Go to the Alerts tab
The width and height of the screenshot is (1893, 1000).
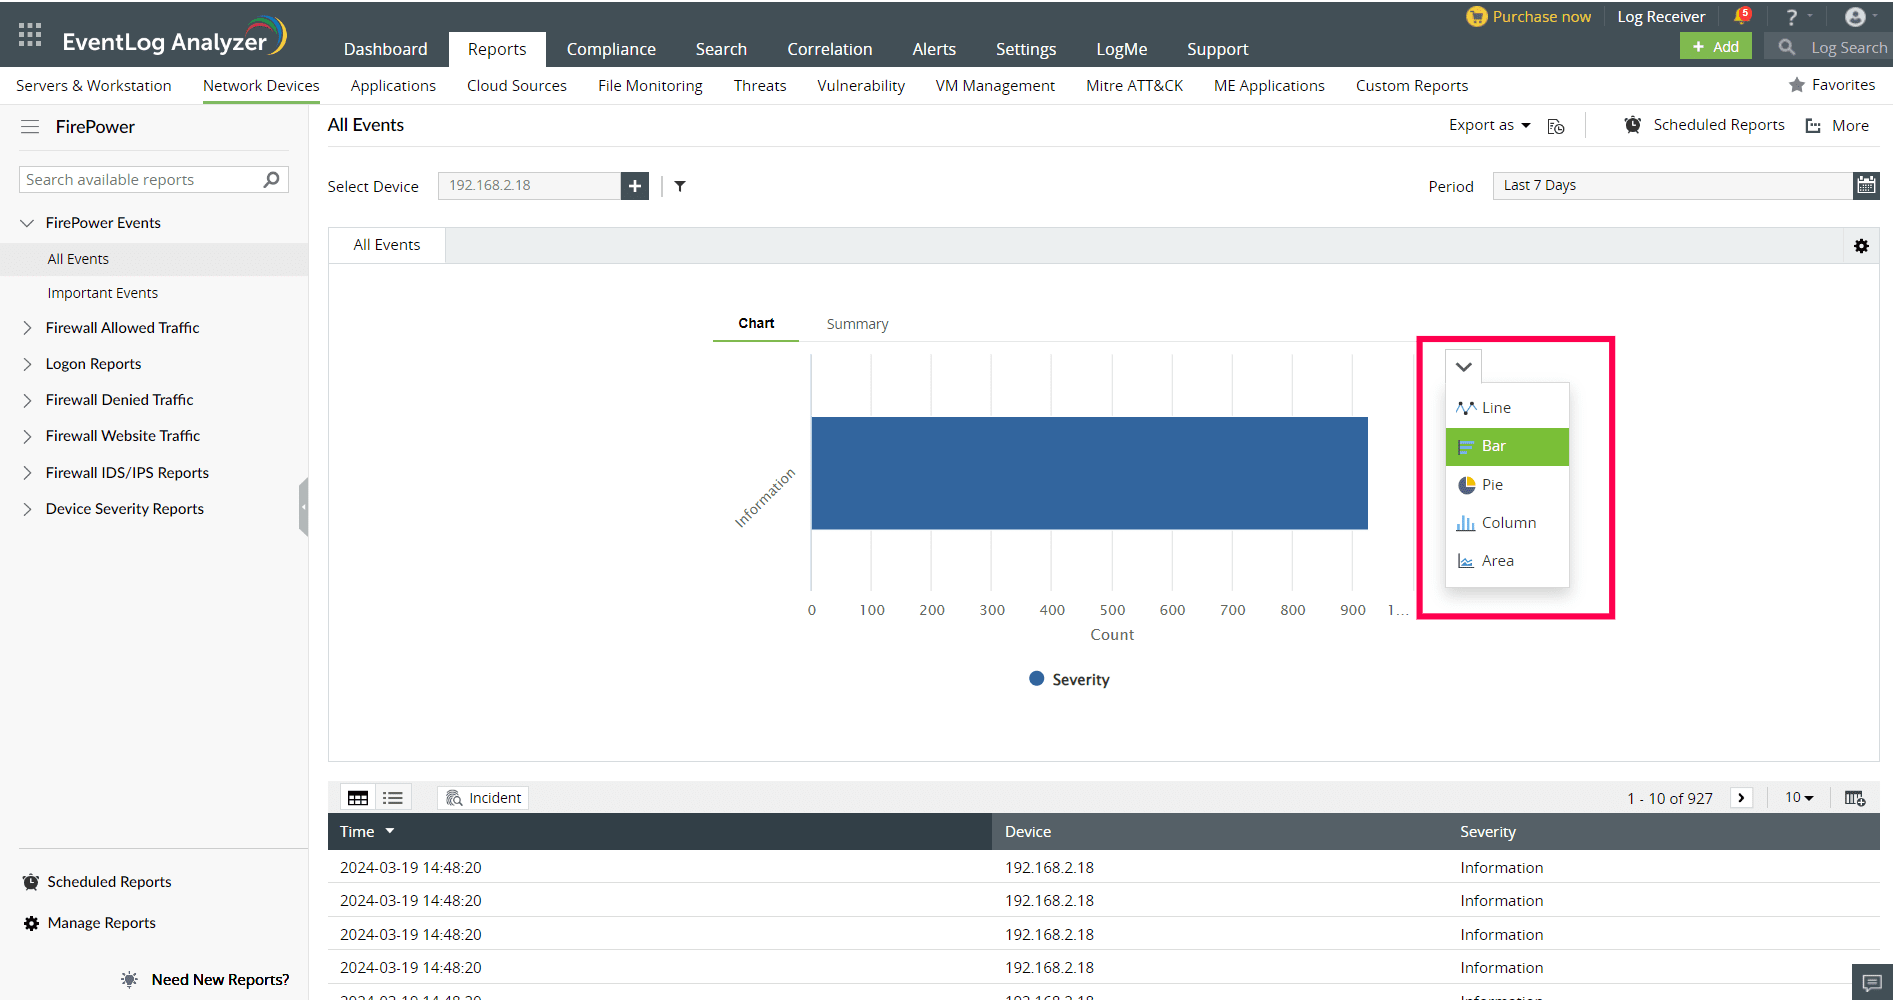click(934, 49)
